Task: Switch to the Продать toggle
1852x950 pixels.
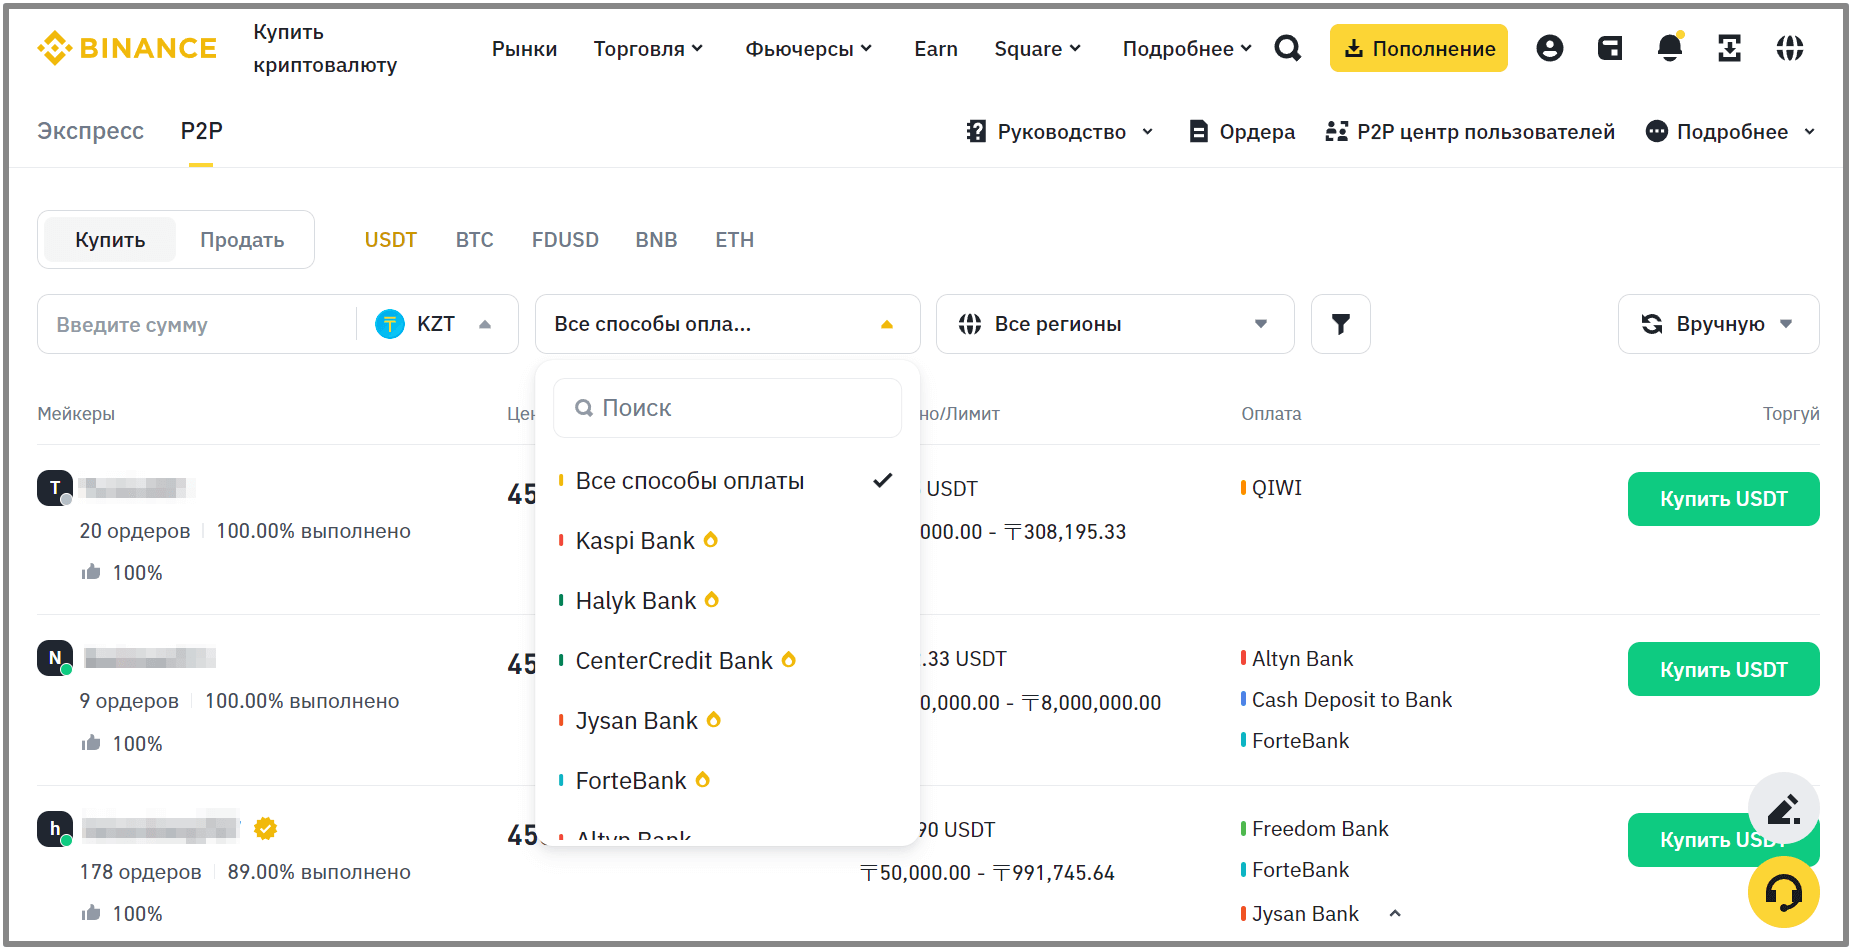Action: pos(242,240)
